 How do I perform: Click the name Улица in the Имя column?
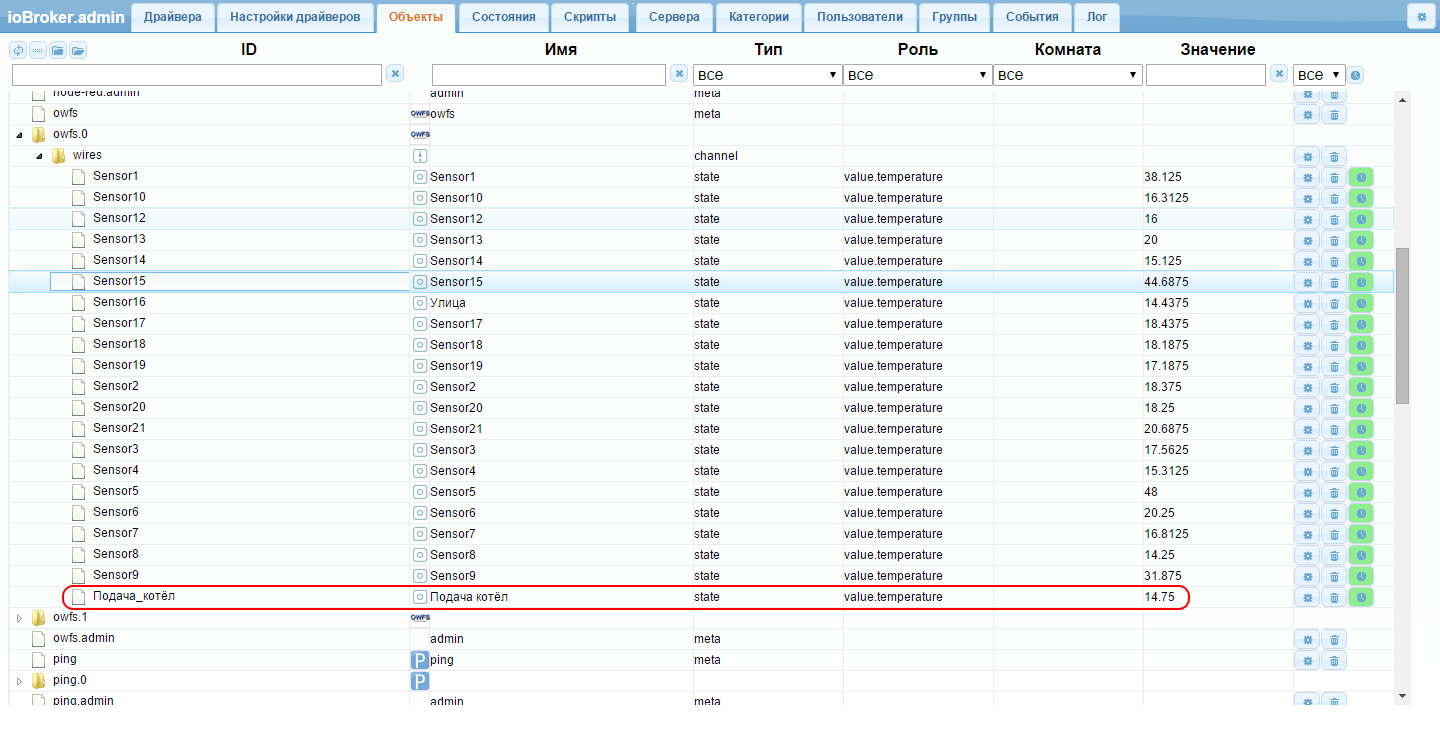448,303
